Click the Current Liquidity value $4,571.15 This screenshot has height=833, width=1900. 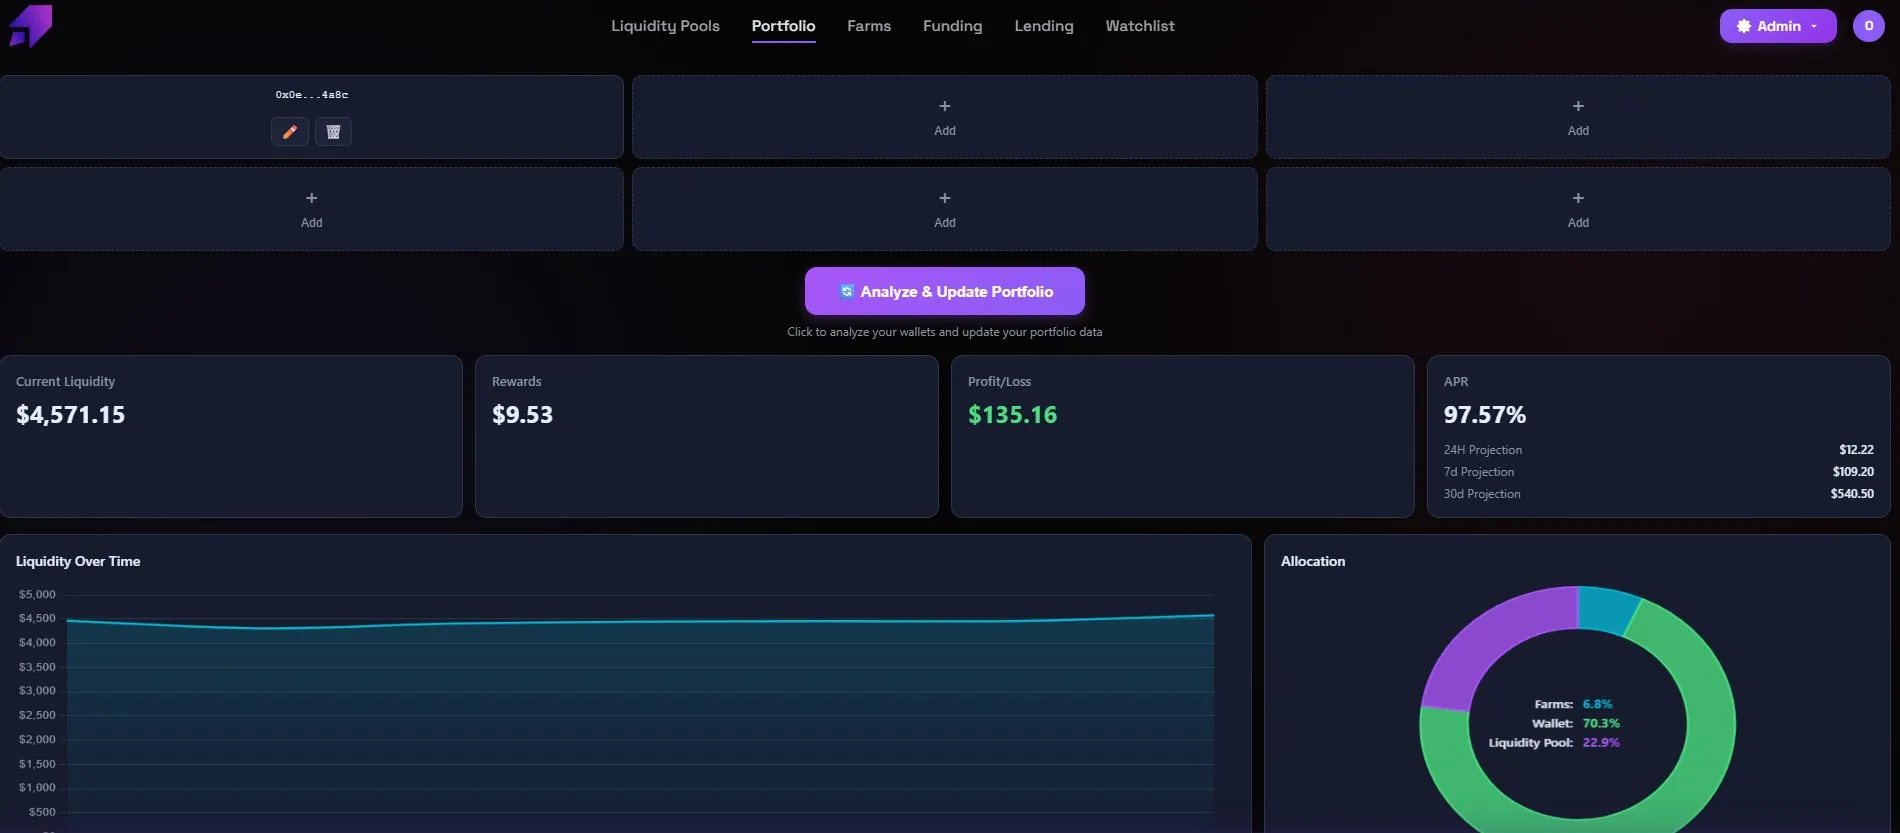tap(71, 415)
